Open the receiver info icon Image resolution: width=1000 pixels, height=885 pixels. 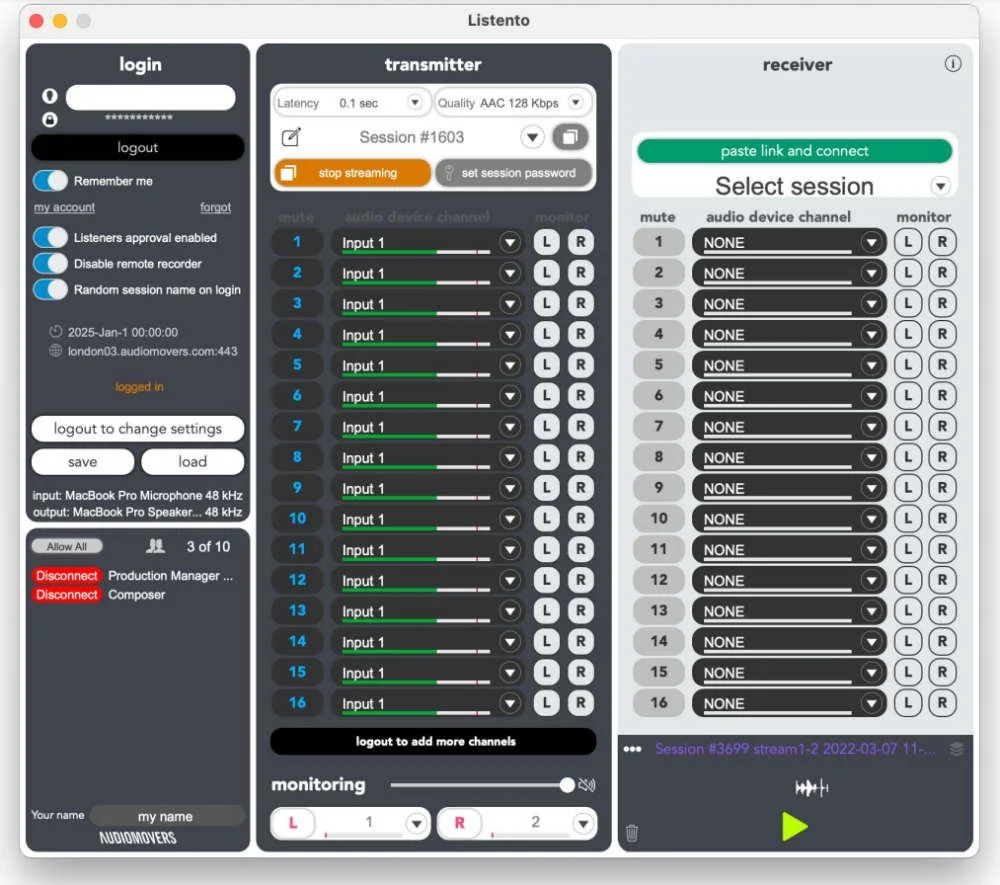(953, 64)
